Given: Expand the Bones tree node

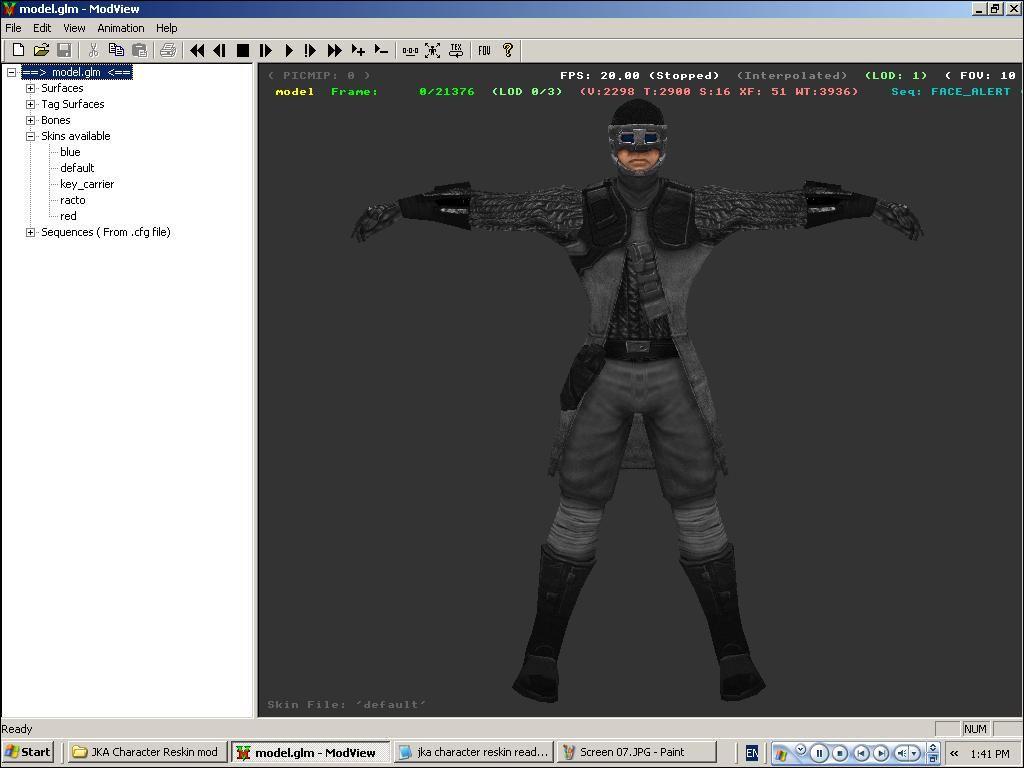Looking at the screenshot, I should pos(31,120).
